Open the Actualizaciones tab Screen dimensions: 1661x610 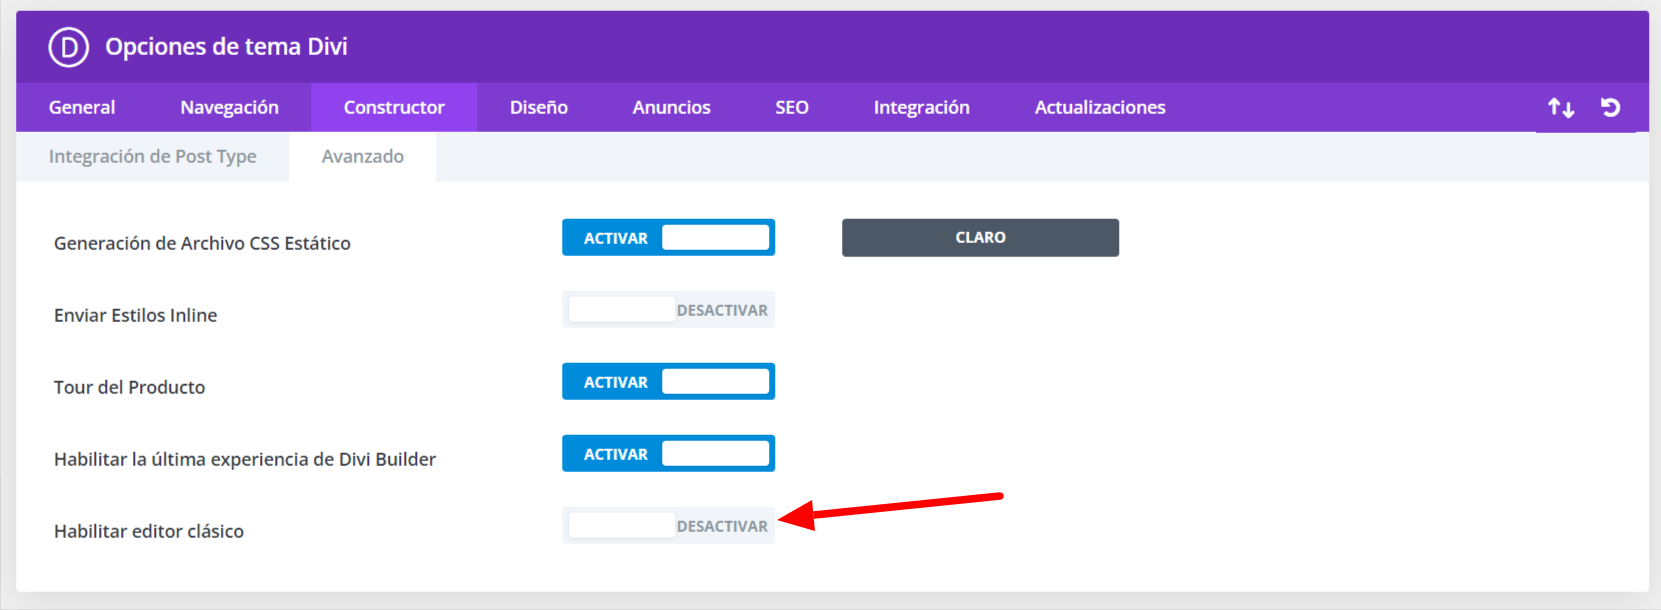click(1100, 107)
